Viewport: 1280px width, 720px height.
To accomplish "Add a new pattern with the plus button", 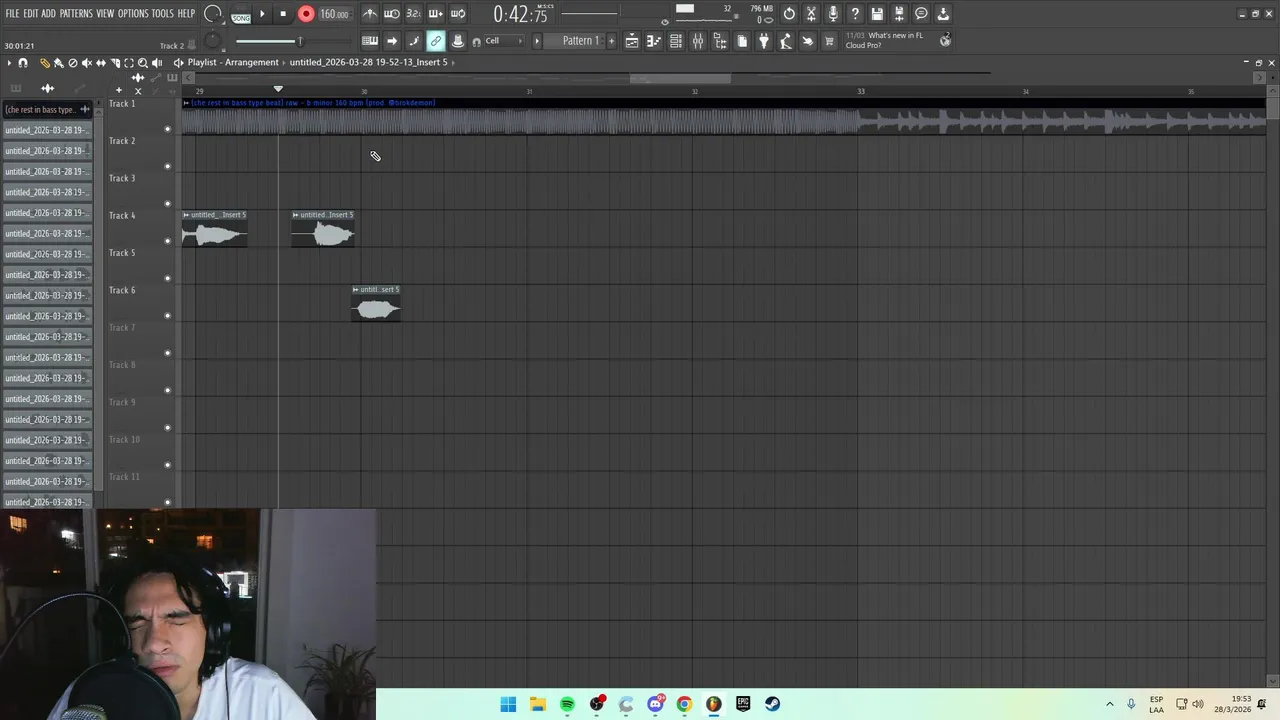I will click(x=612, y=41).
